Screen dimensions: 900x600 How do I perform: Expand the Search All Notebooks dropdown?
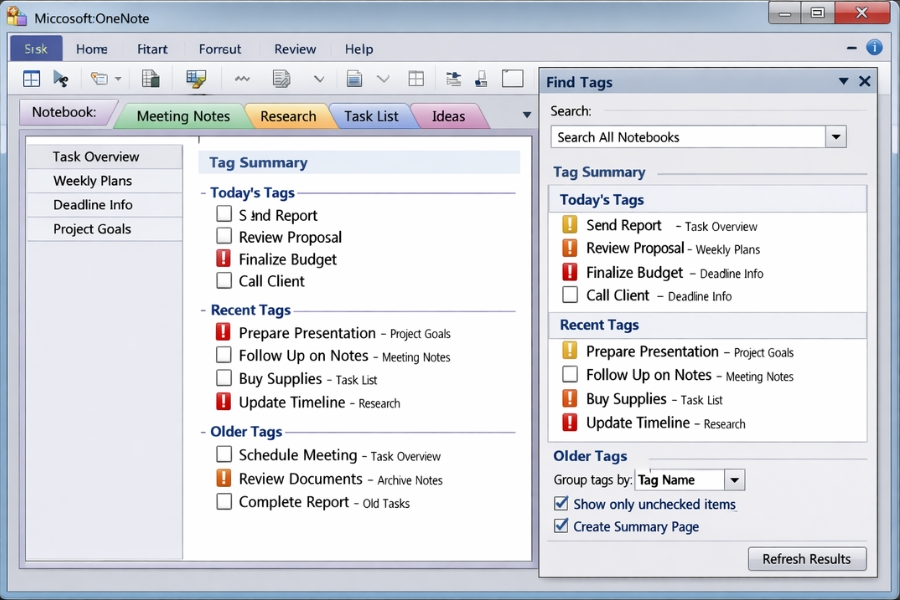pos(836,136)
